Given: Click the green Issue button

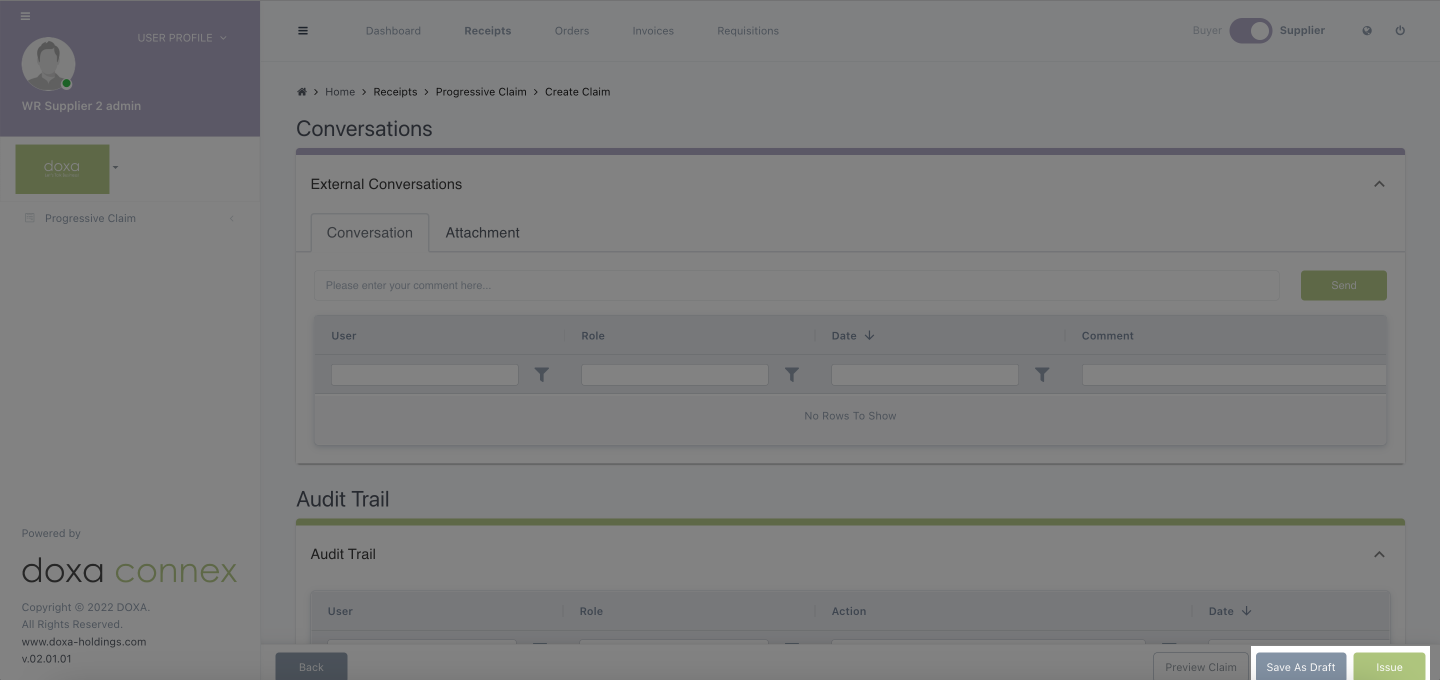Looking at the screenshot, I should point(1389,667).
